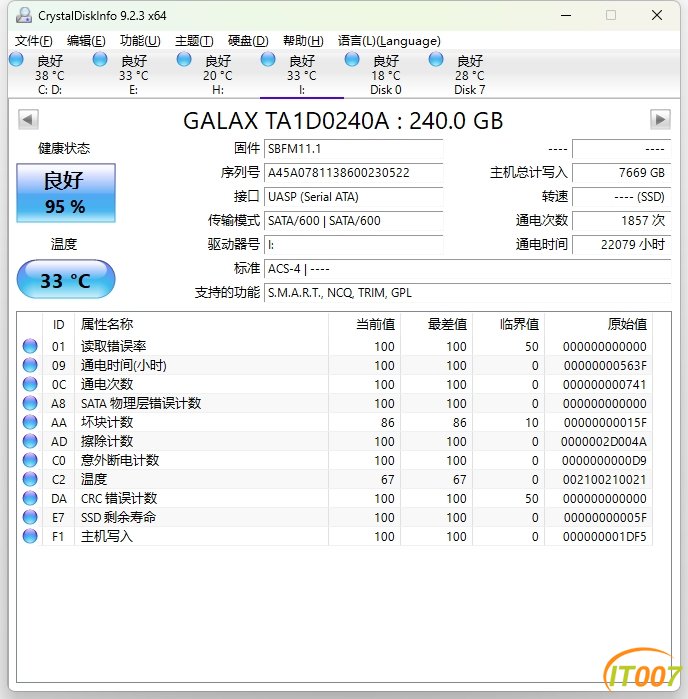The height and width of the screenshot is (699, 688).
Task: Open the 语言(L)(Language) menu
Action: (389, 41)
